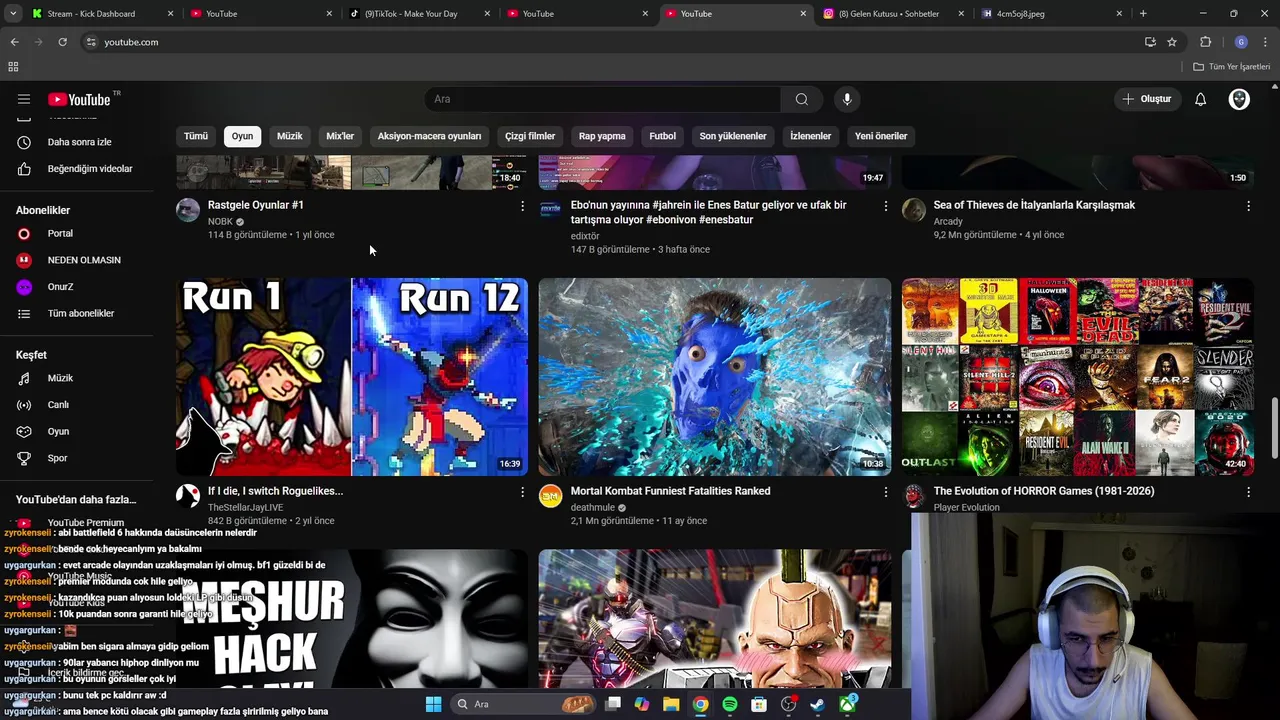1280x720 pixels.
Task: Click the TheStellarJayLIVE channel avatar
Action: 188,496
